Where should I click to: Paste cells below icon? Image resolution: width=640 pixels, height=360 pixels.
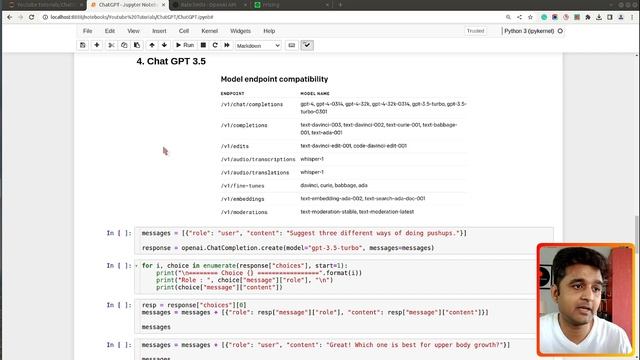tap(137, 45)
